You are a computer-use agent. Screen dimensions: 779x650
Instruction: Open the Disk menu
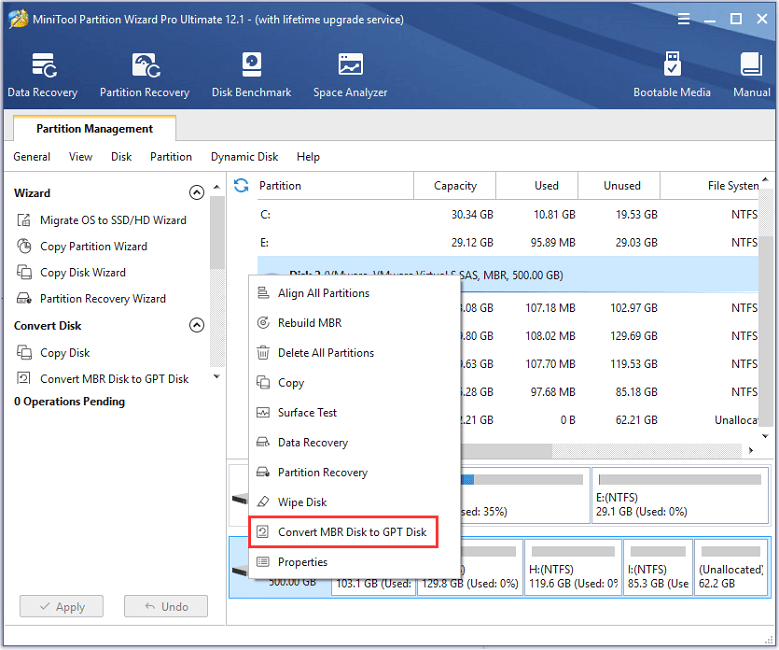(x=121, y=157)
